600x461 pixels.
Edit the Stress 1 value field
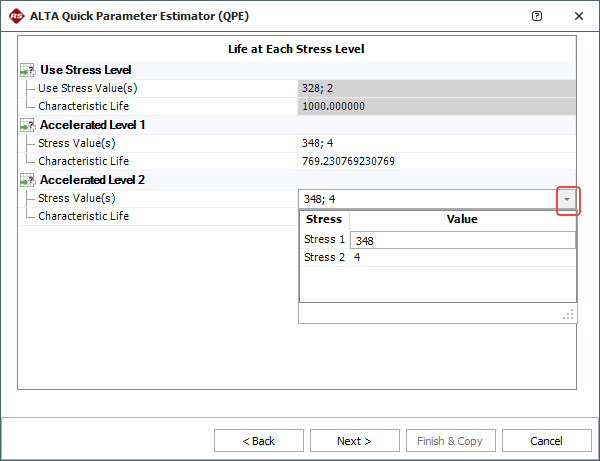click(462, 240)
